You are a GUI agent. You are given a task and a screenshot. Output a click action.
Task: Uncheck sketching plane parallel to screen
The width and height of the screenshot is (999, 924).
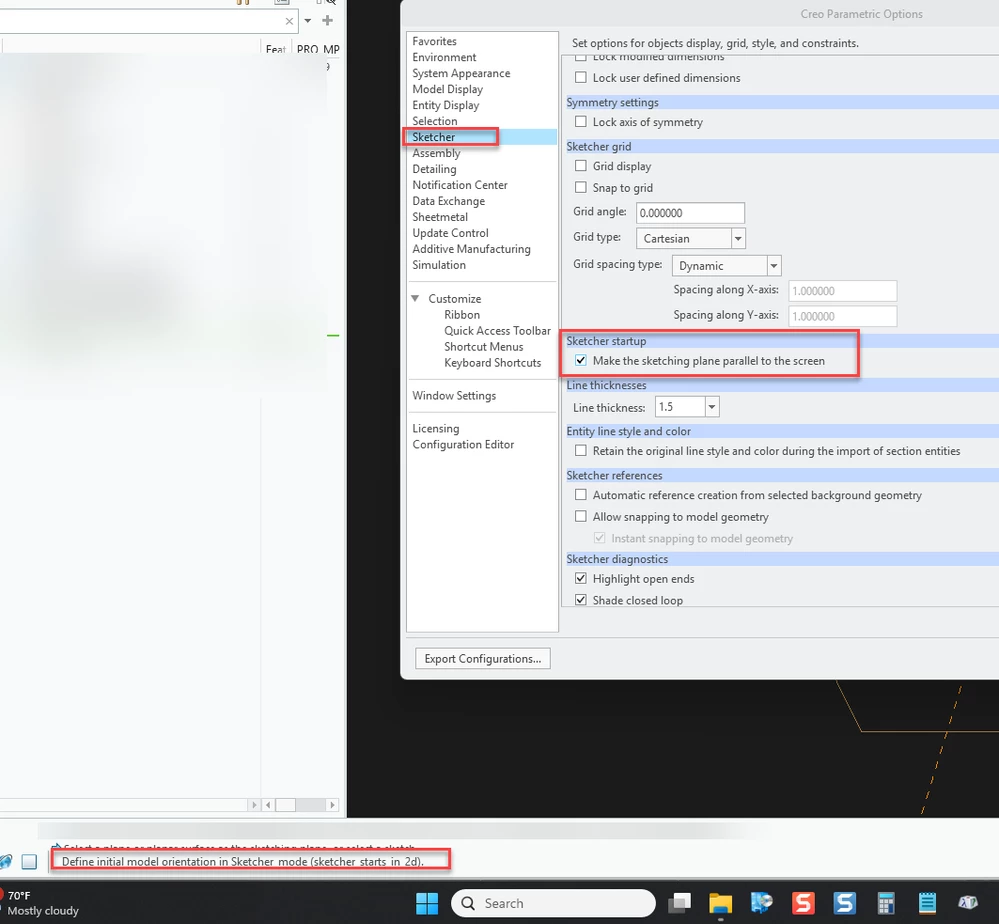[580, 360]
